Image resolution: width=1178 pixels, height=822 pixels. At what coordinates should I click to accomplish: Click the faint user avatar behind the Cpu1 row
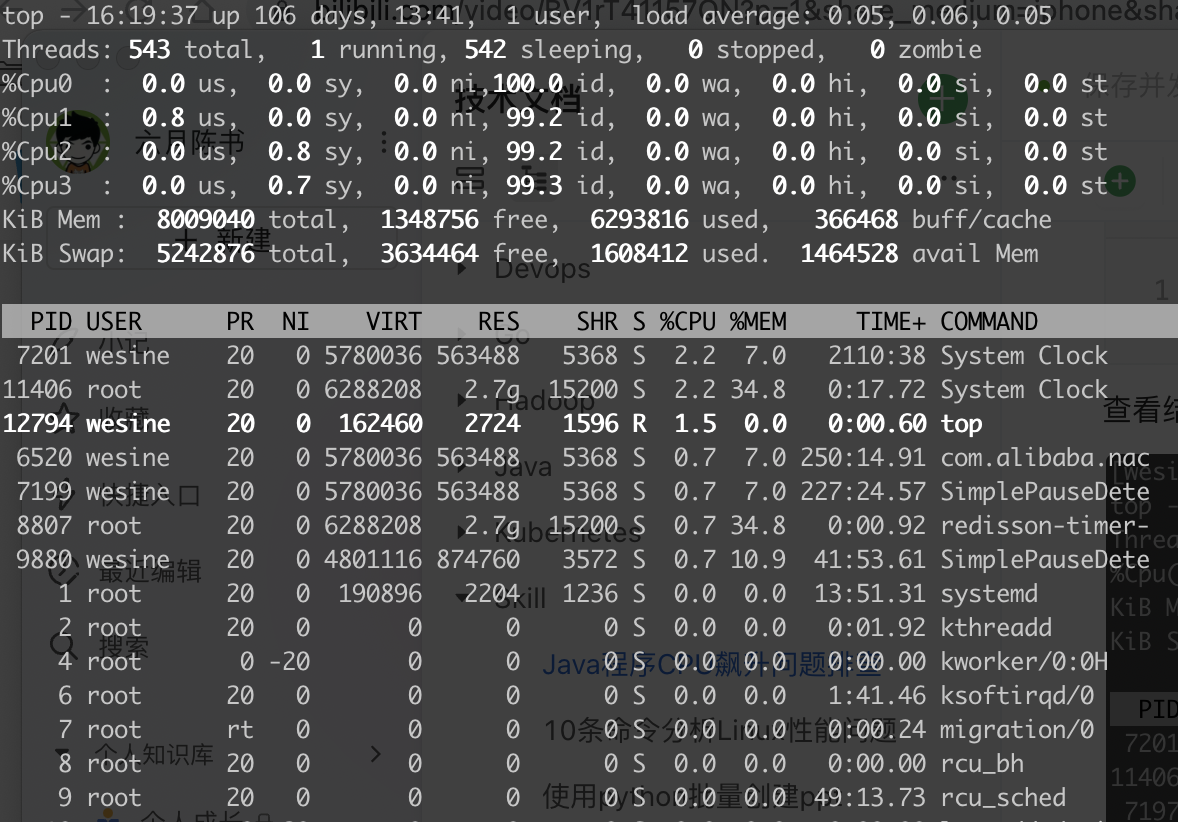coord(78,143)
